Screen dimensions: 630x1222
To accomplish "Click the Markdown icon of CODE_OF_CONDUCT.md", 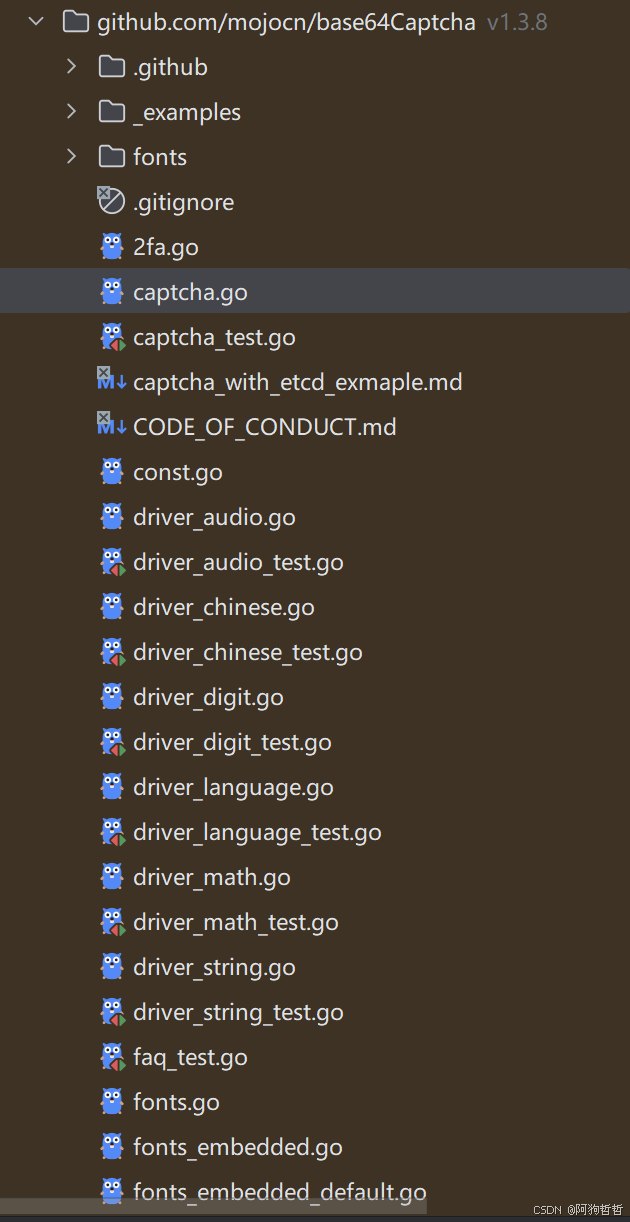I will 111,425.
